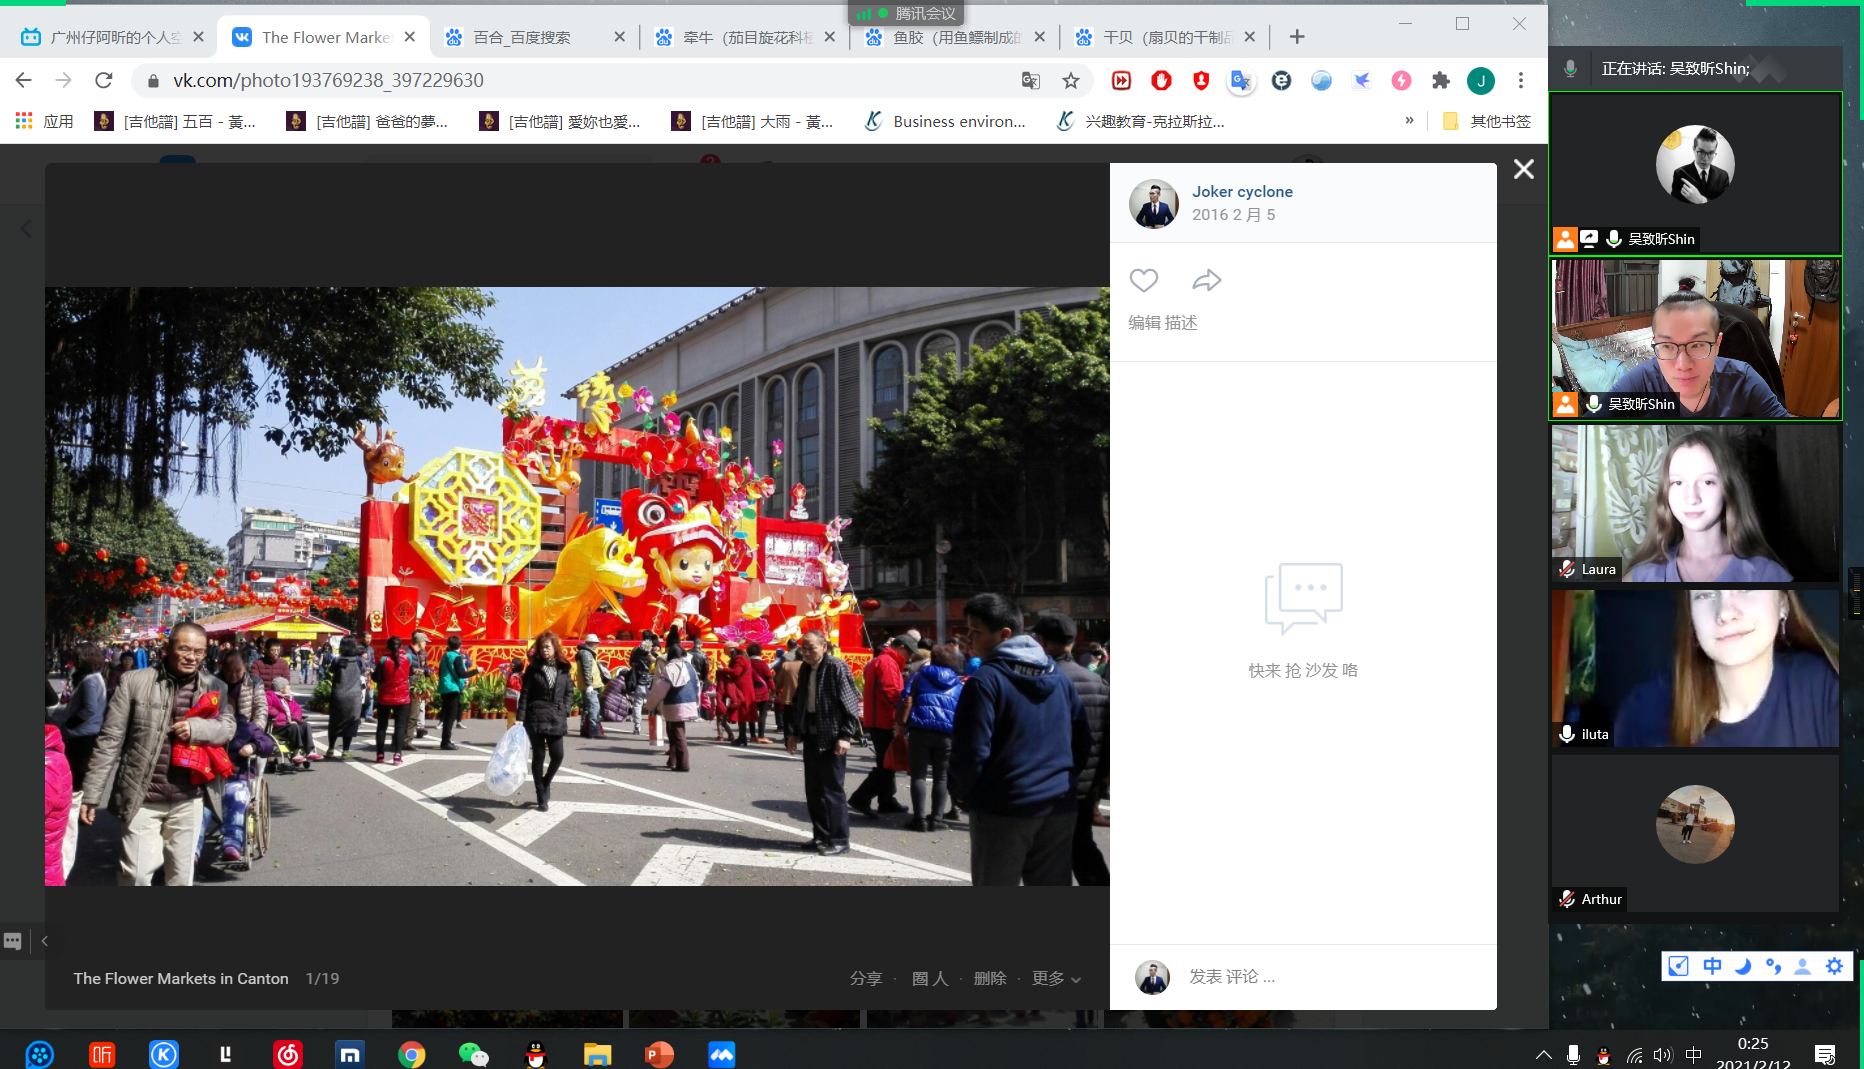
Task: Click the translate page icon
Action: 1031,81
